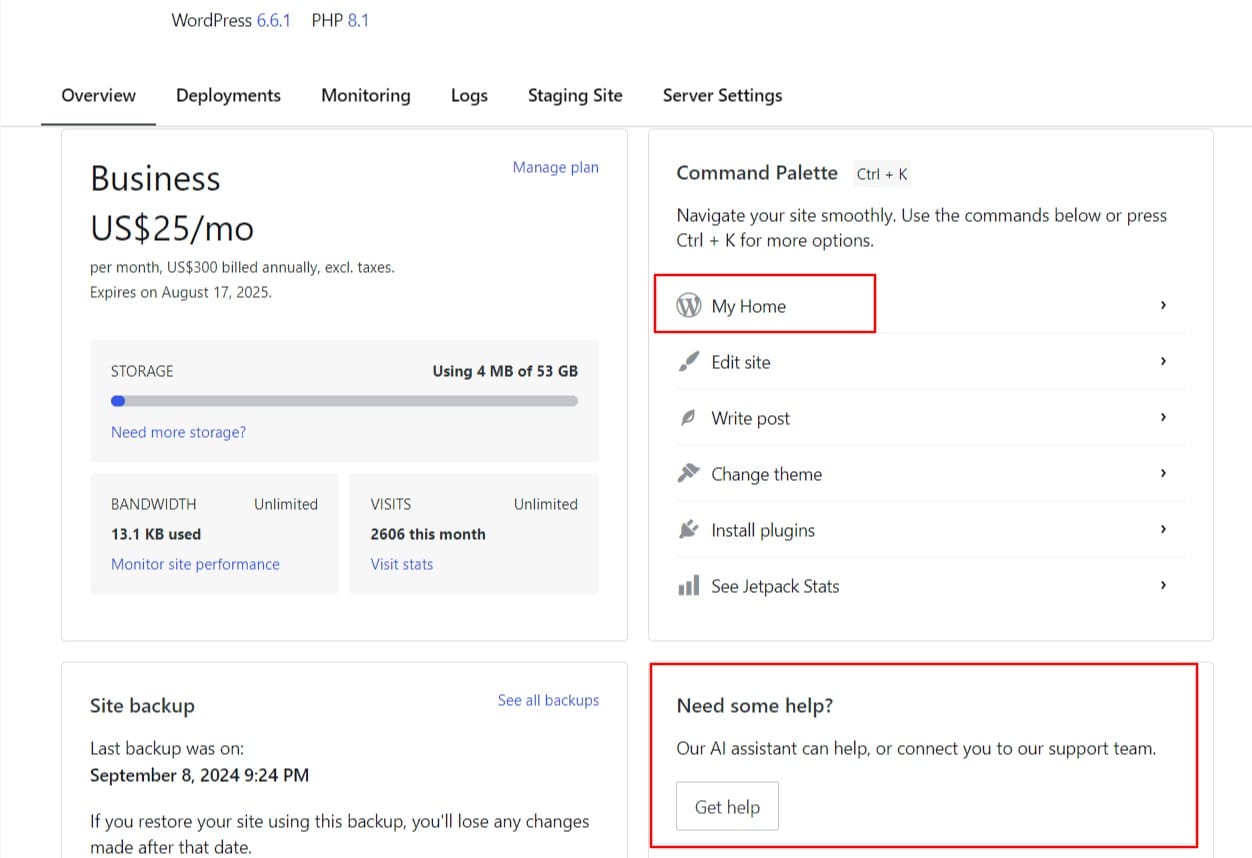Open the See all backups link

548,700
